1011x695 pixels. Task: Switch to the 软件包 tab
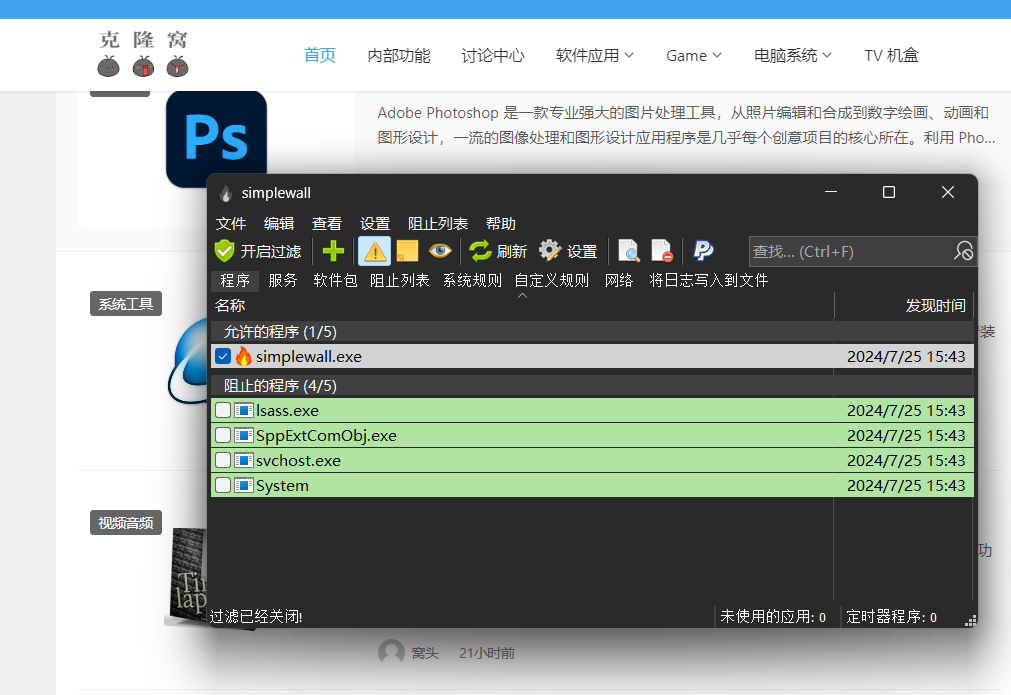tap(335, 280)
